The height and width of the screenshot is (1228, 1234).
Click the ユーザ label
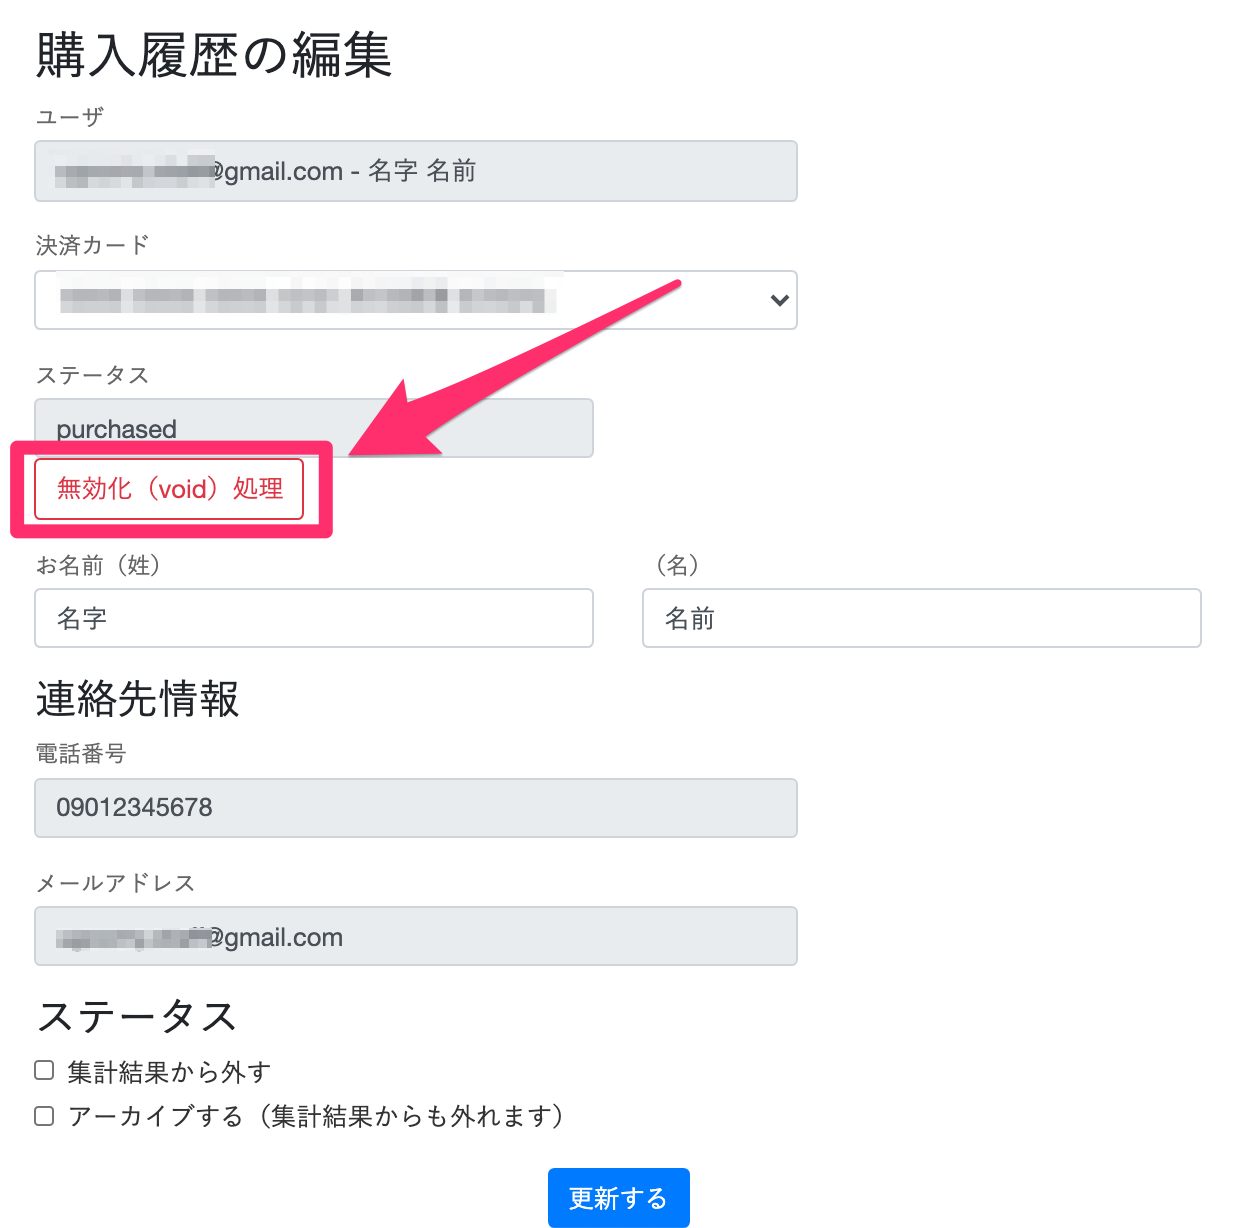point(70,117)
